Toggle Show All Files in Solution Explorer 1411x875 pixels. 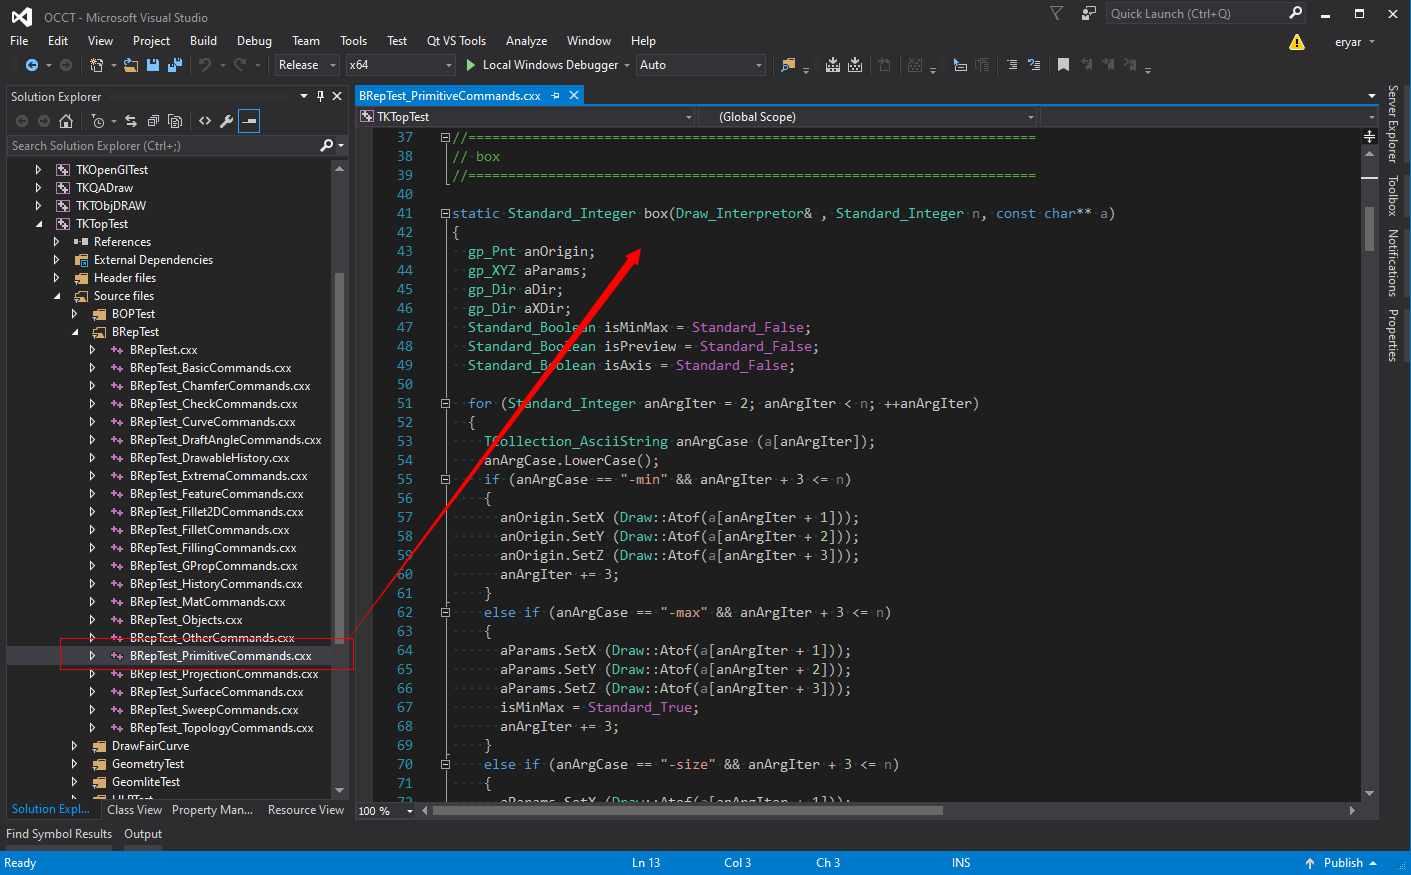click(175, 121)
